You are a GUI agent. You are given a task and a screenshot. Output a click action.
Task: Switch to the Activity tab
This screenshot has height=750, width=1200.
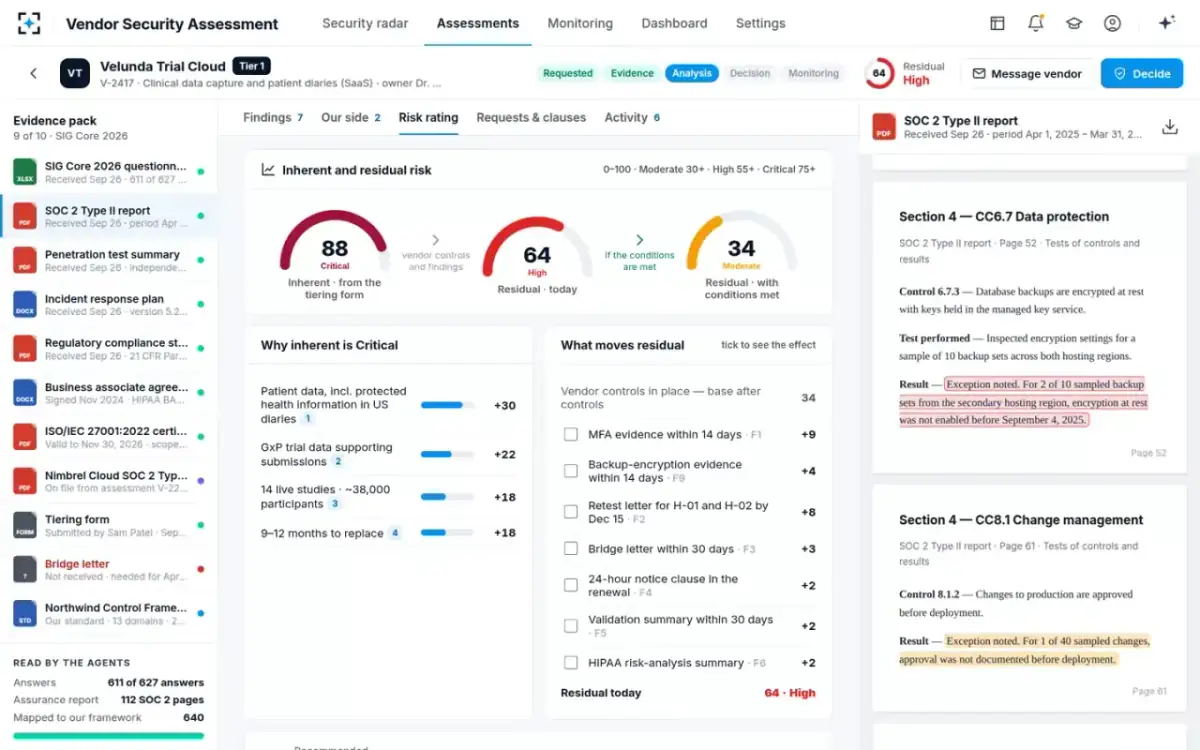click(x=632, y=117)
